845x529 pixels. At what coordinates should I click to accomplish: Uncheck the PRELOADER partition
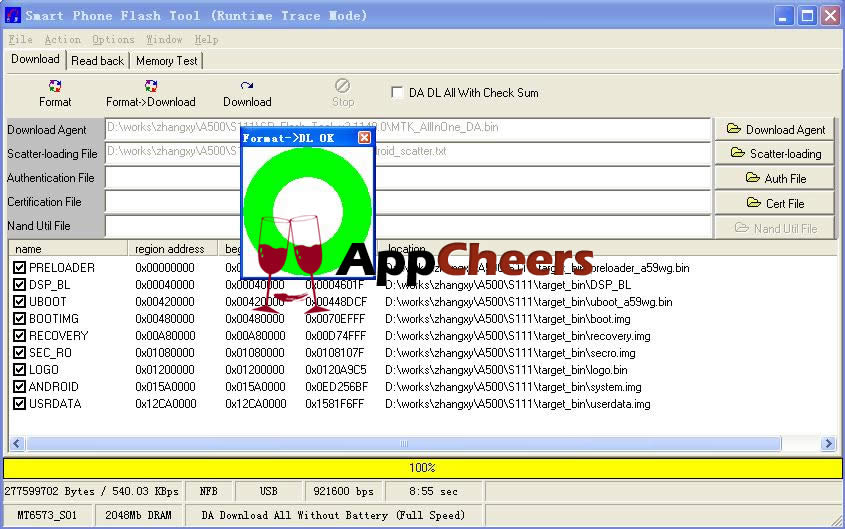click(19, 268)
